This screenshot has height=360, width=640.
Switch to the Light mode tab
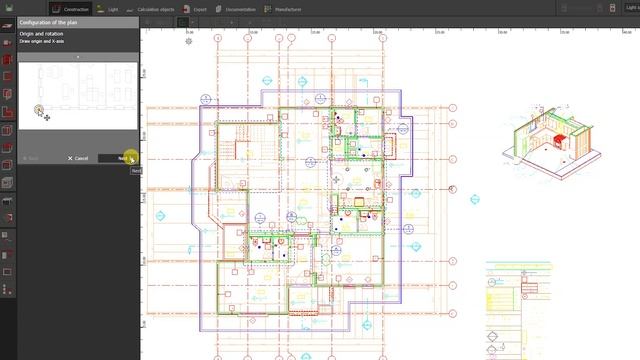107,9
